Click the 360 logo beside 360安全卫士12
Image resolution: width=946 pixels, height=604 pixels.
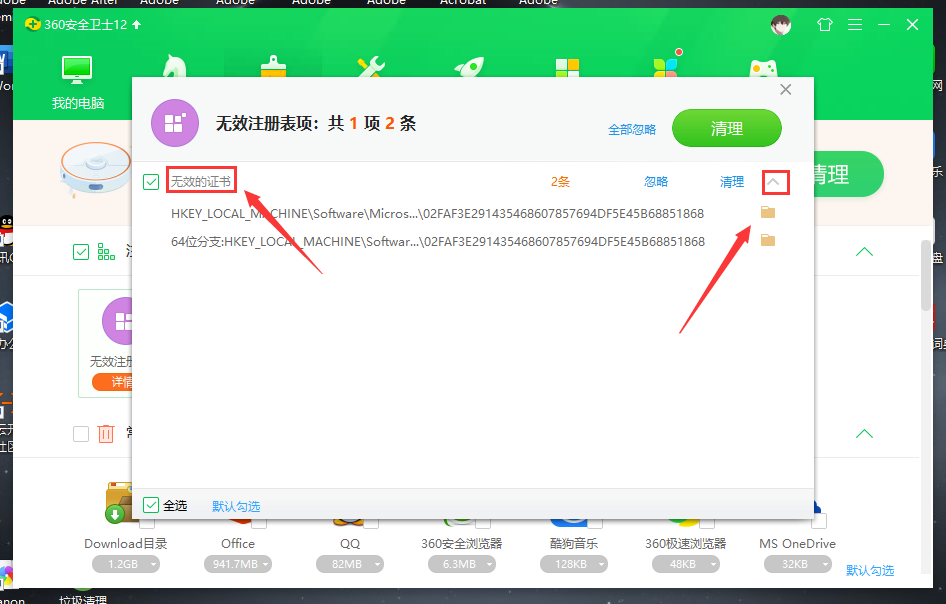[x=33, y=24]
